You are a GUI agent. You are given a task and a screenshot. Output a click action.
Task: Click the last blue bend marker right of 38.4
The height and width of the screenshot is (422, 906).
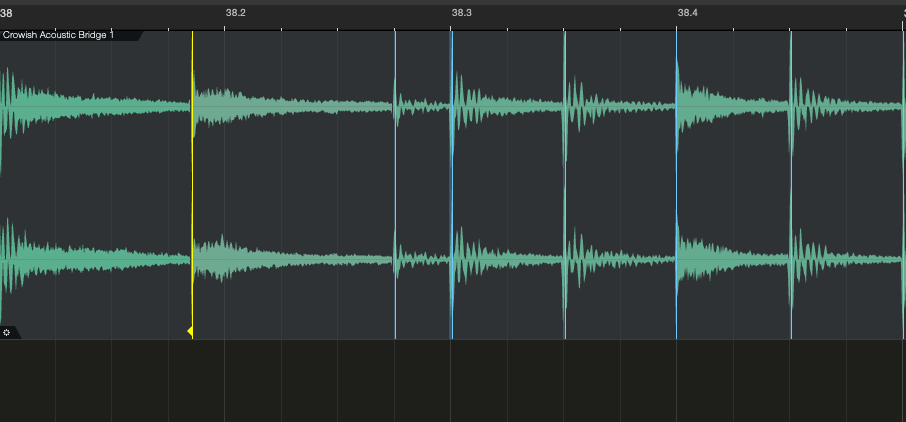pos(791,180)
